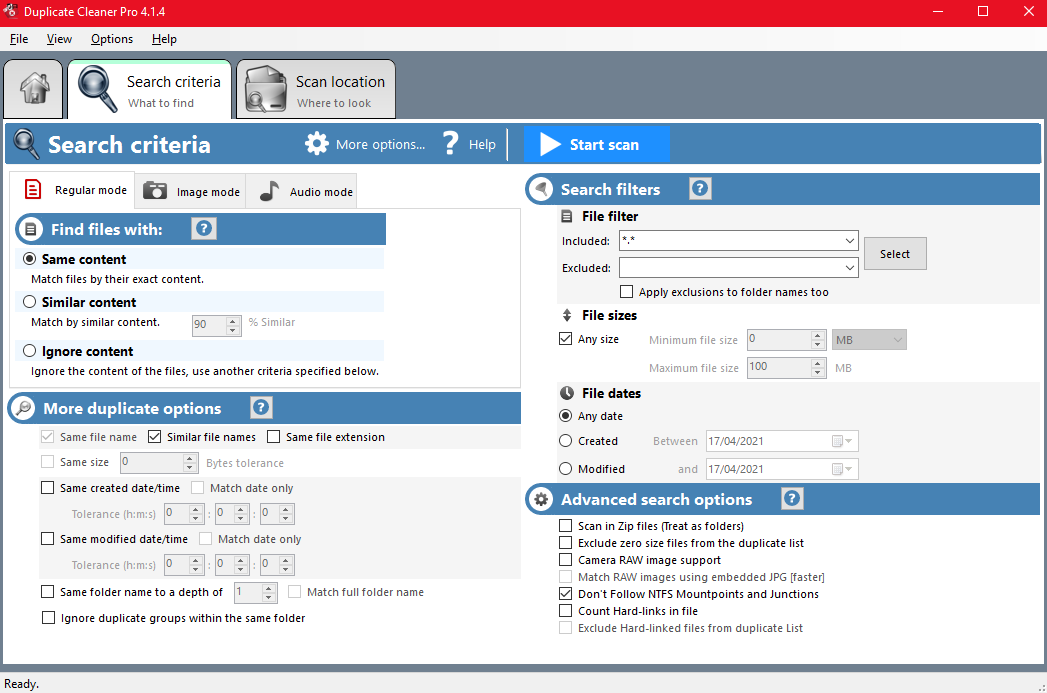Click the Select file filter button
This screenshot has width=1047, height=693.
tap(895, 254)
